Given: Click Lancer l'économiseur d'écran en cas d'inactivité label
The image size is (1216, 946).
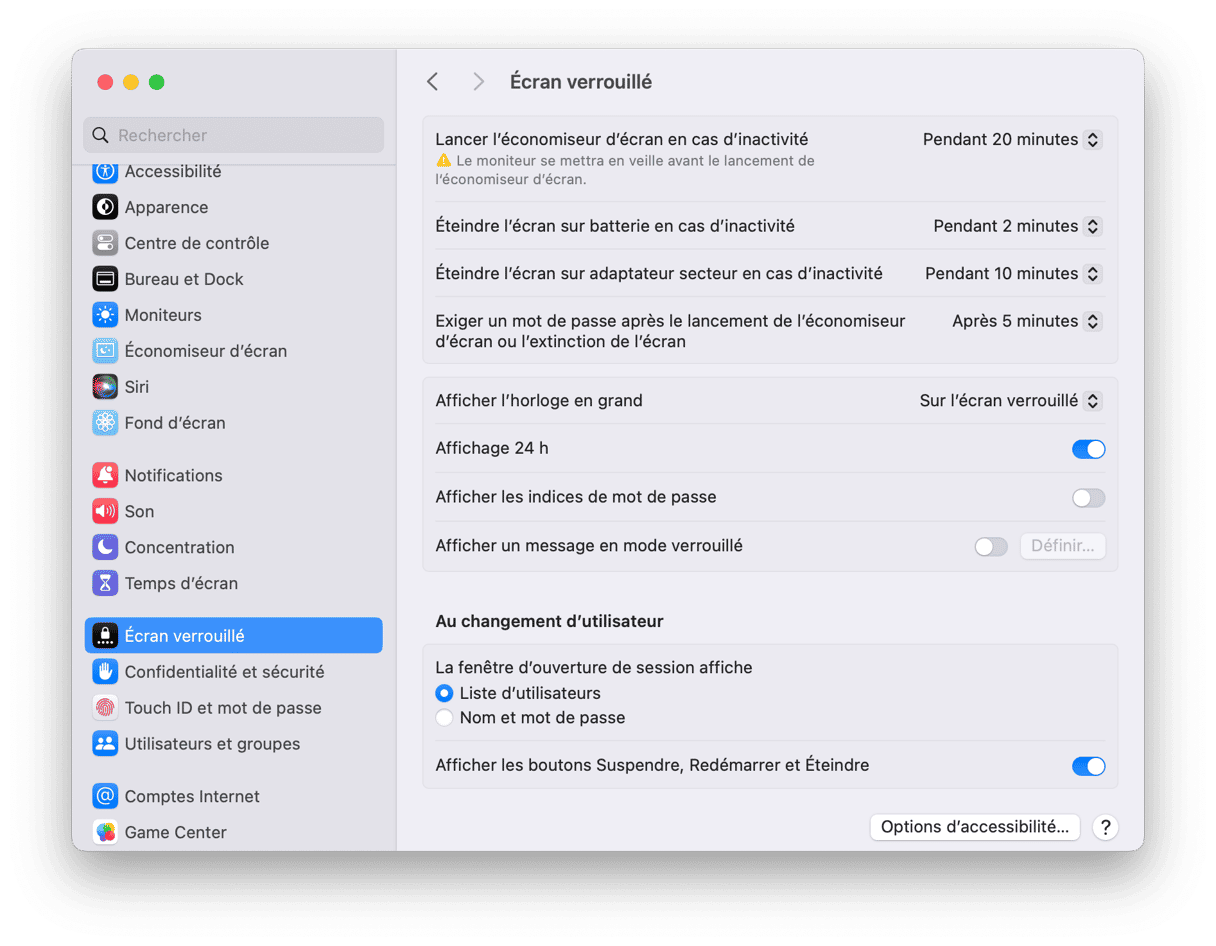Looking at the screenshot, I should coord(622,139).
